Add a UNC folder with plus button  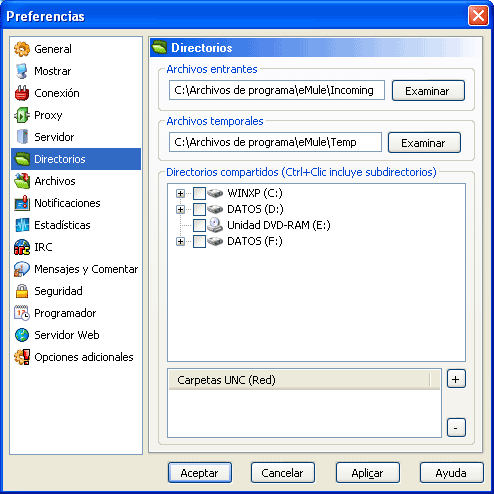[x=456, y=379]
